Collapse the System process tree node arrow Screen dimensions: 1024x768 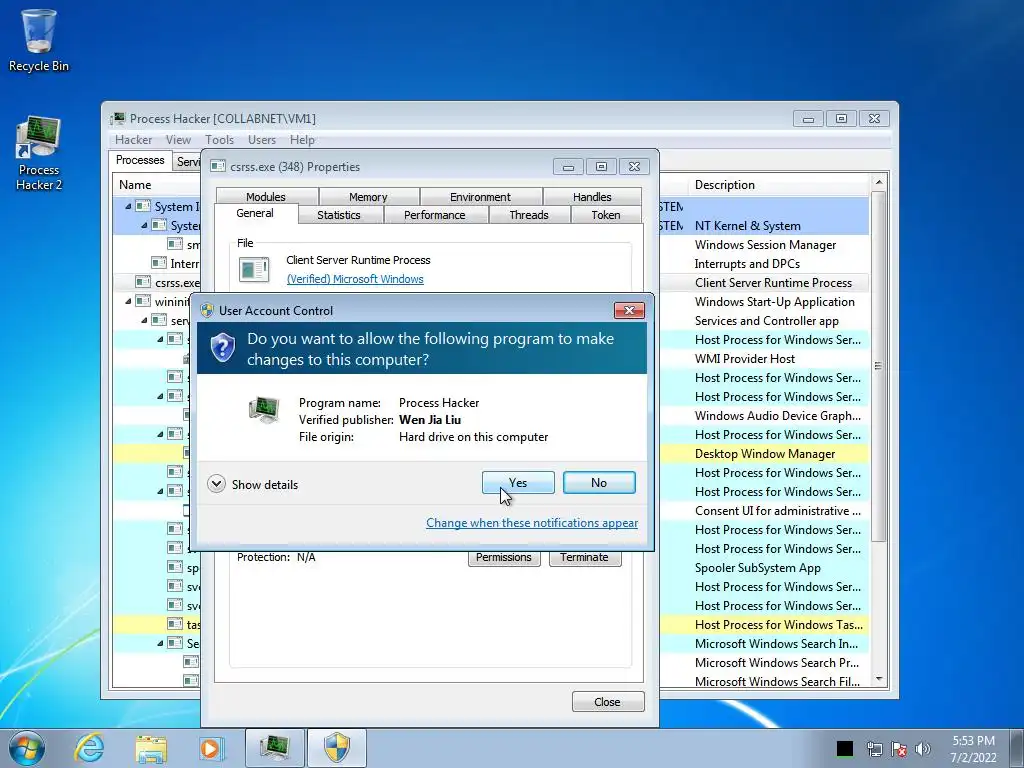[144, 225]
